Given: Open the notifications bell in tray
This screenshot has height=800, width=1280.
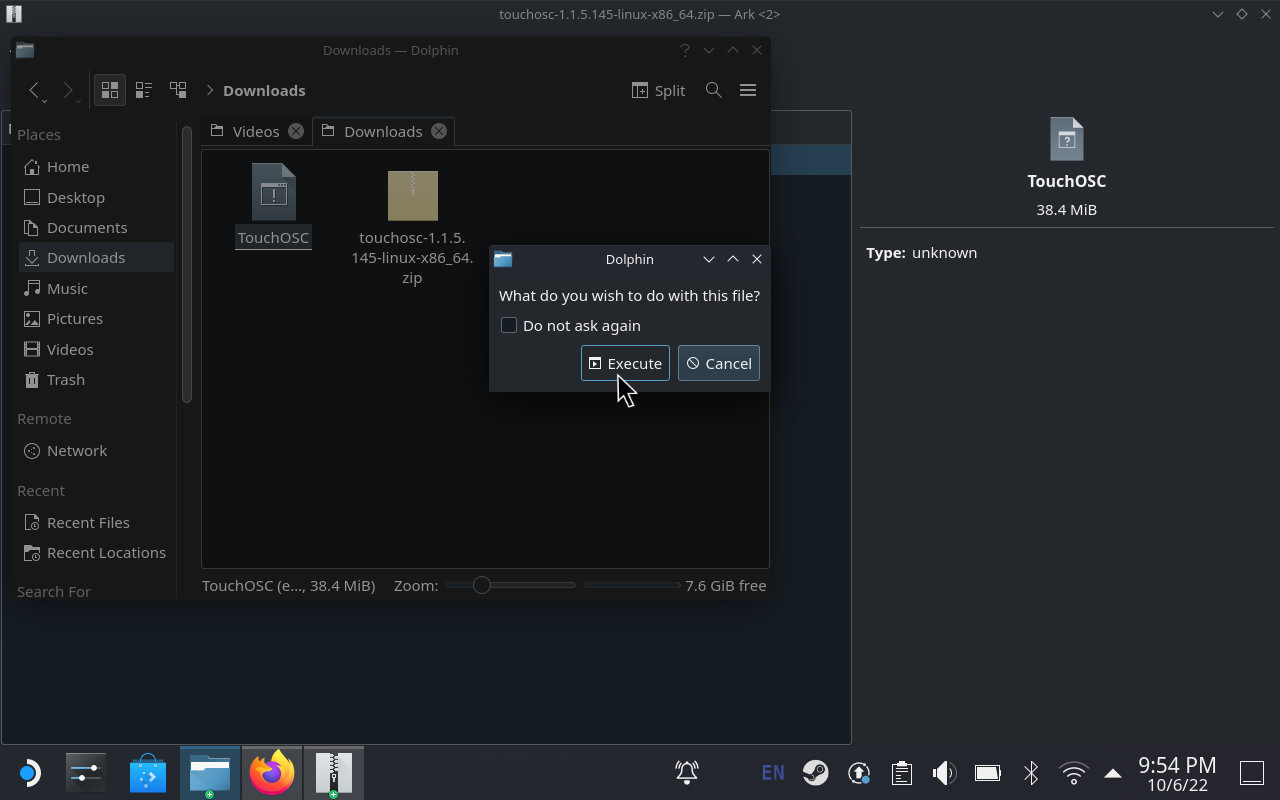Looking at the screenshot, I should pos(687,772).
